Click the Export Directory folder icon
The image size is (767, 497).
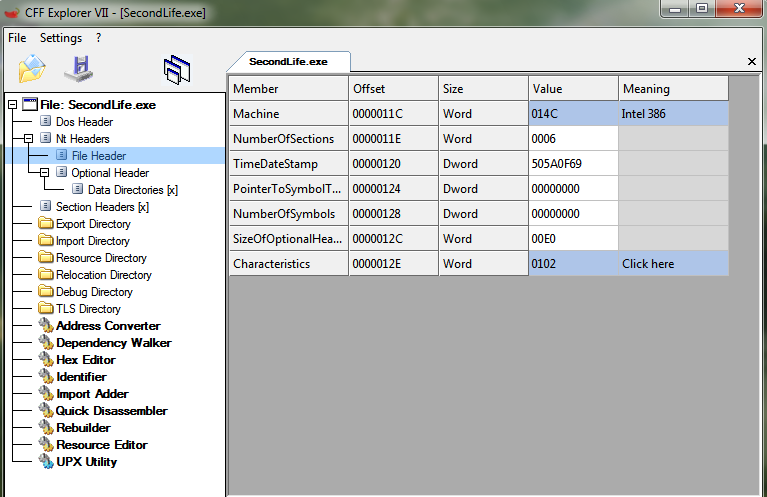46,223
